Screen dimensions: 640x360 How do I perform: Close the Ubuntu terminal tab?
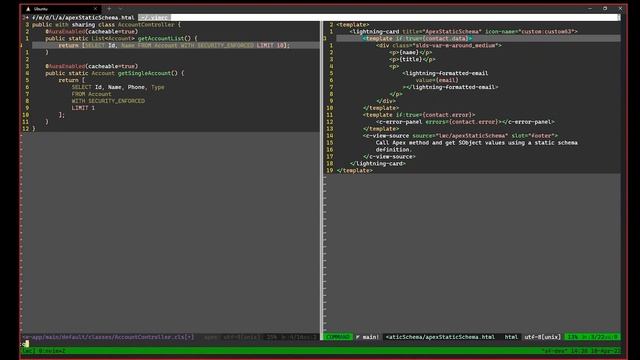click(96, 9)
